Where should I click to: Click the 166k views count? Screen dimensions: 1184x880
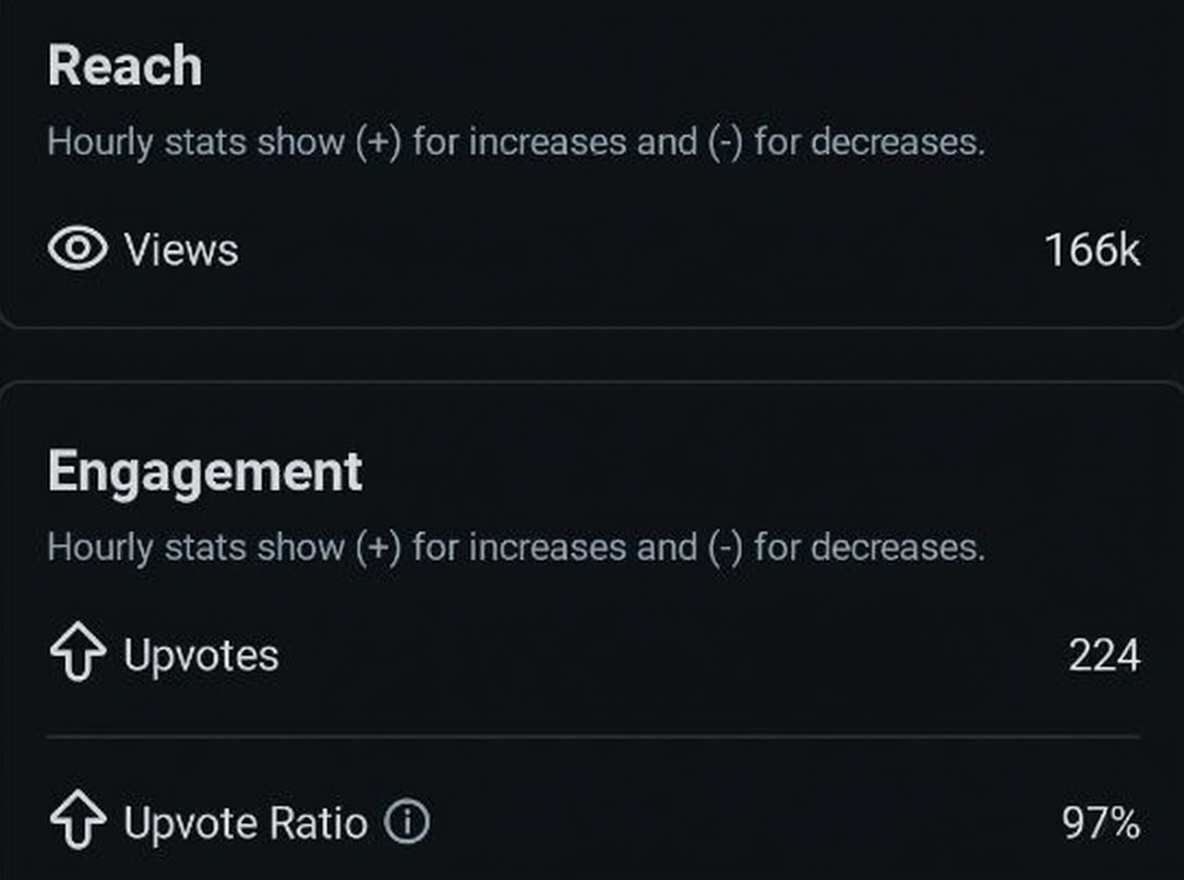coord(1092,250)
